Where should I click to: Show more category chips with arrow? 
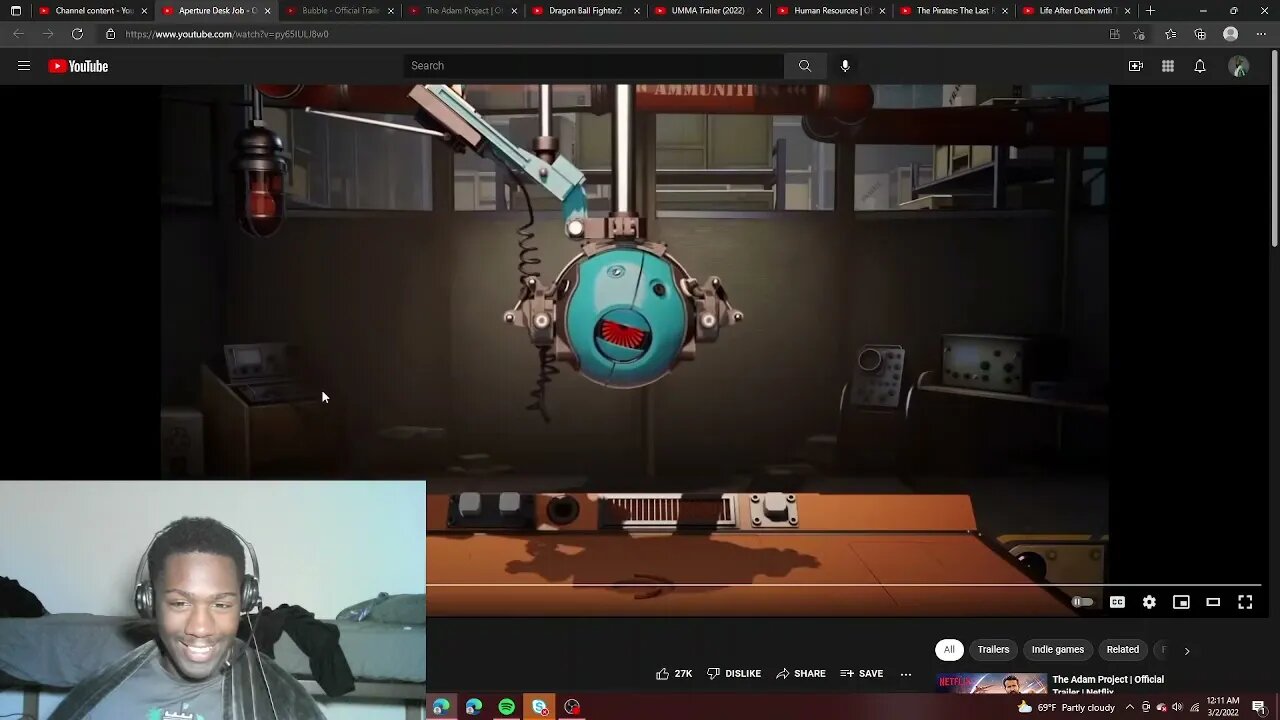click(1187, 650)
